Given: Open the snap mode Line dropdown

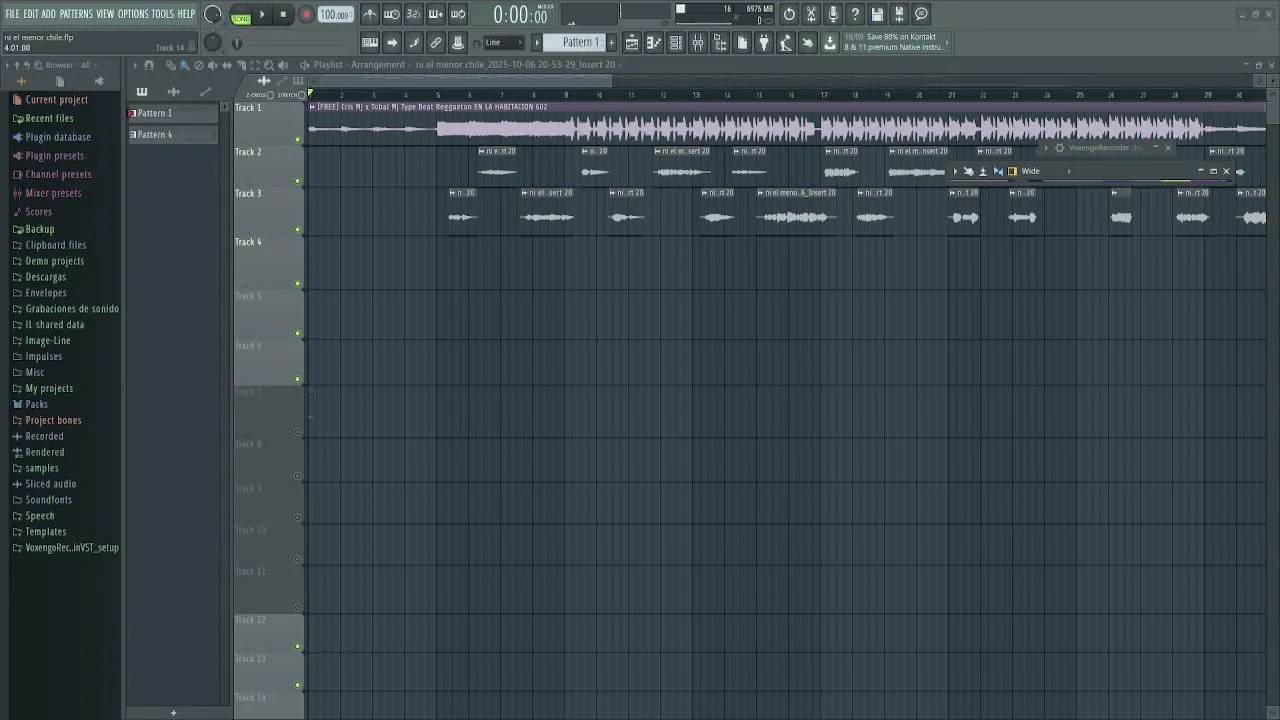Looking at the screenshot, I should (x=504, y=42).
